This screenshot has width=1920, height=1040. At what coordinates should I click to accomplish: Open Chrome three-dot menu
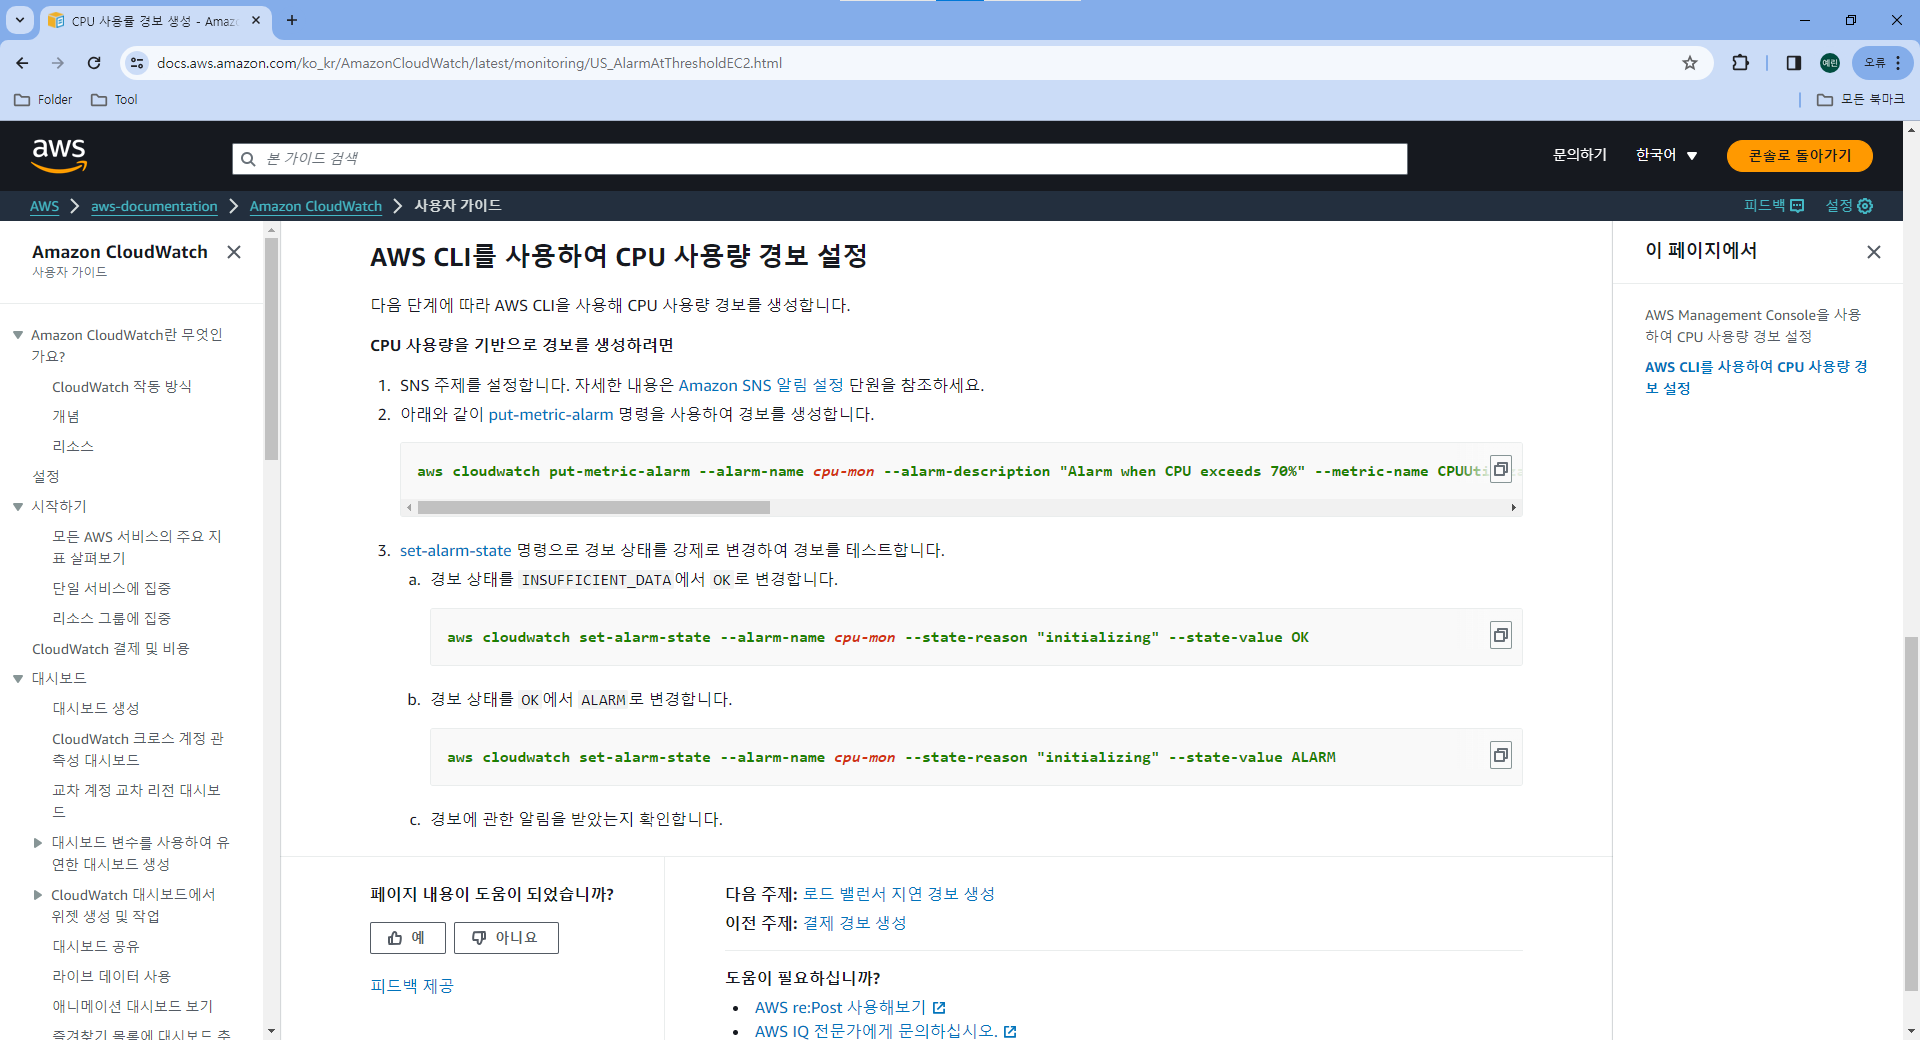(1898, 63)
